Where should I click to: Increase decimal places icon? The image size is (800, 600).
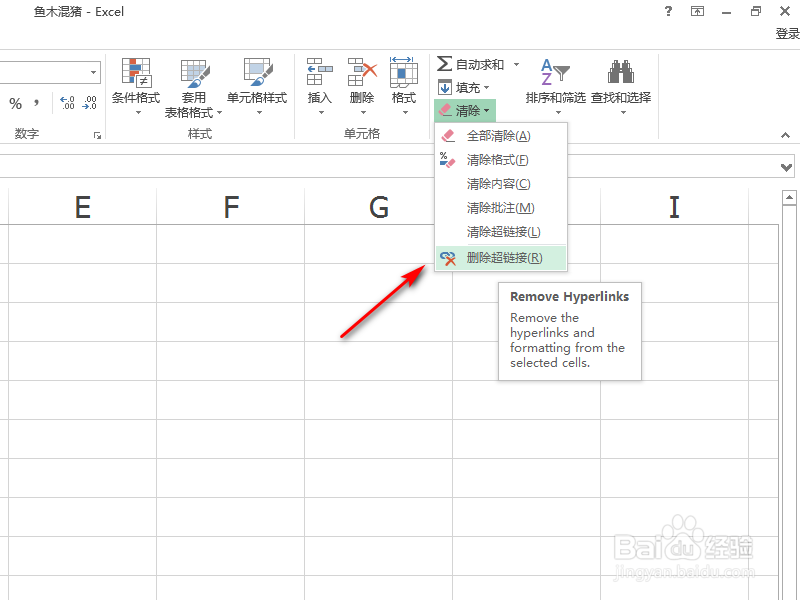[x=65, y=101]
